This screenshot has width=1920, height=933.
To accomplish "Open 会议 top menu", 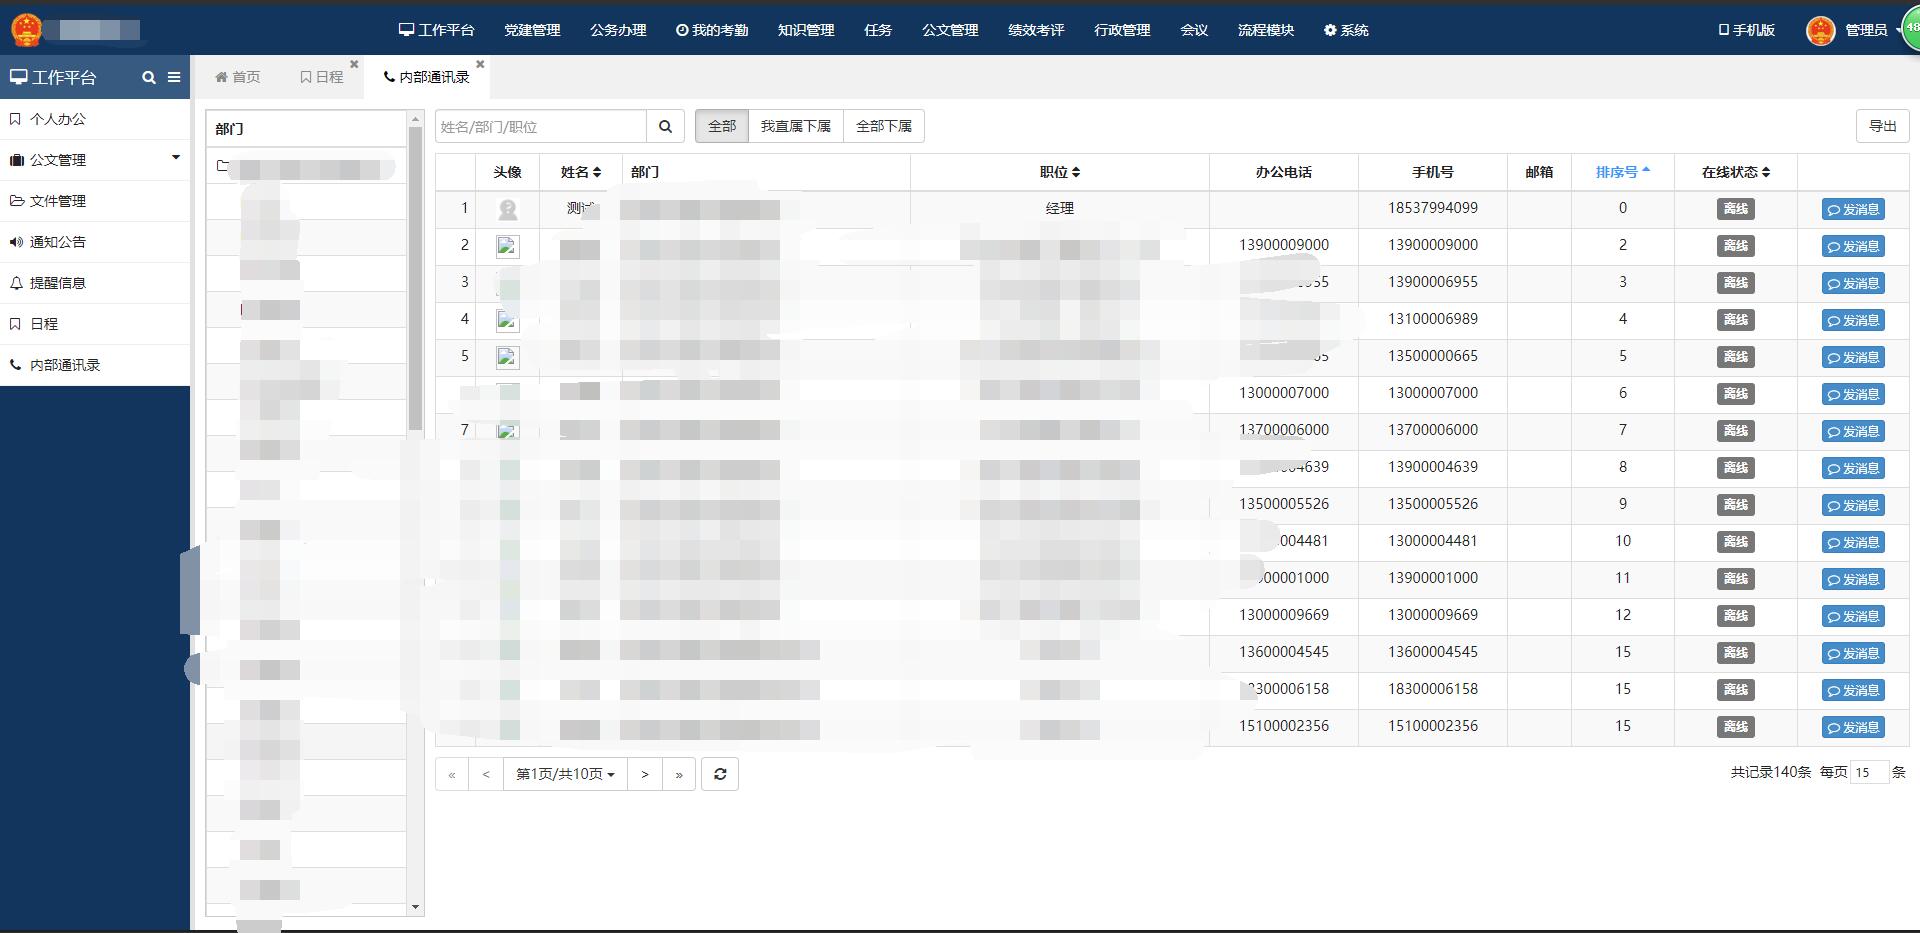I will (1194, 30).
